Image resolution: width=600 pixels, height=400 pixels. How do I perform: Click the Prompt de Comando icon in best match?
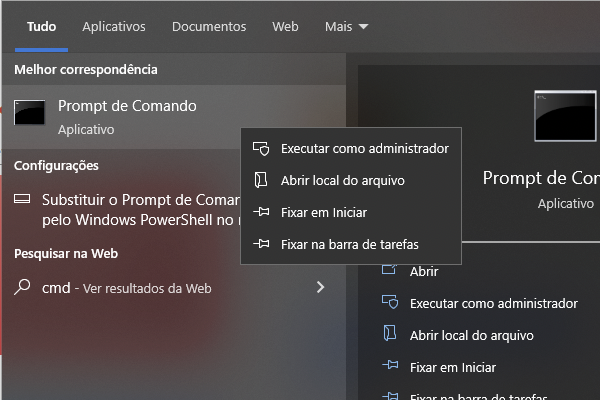click(29, 112)
